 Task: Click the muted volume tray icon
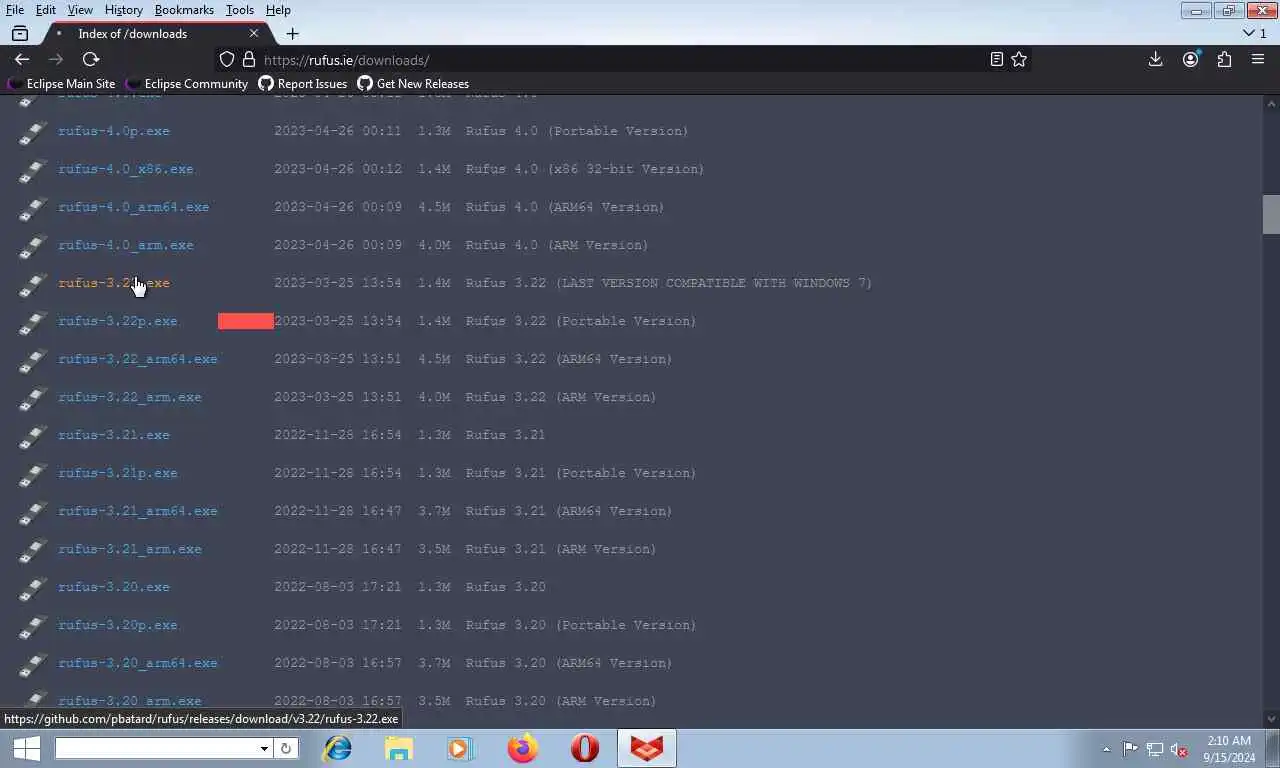click(1179, 749)
